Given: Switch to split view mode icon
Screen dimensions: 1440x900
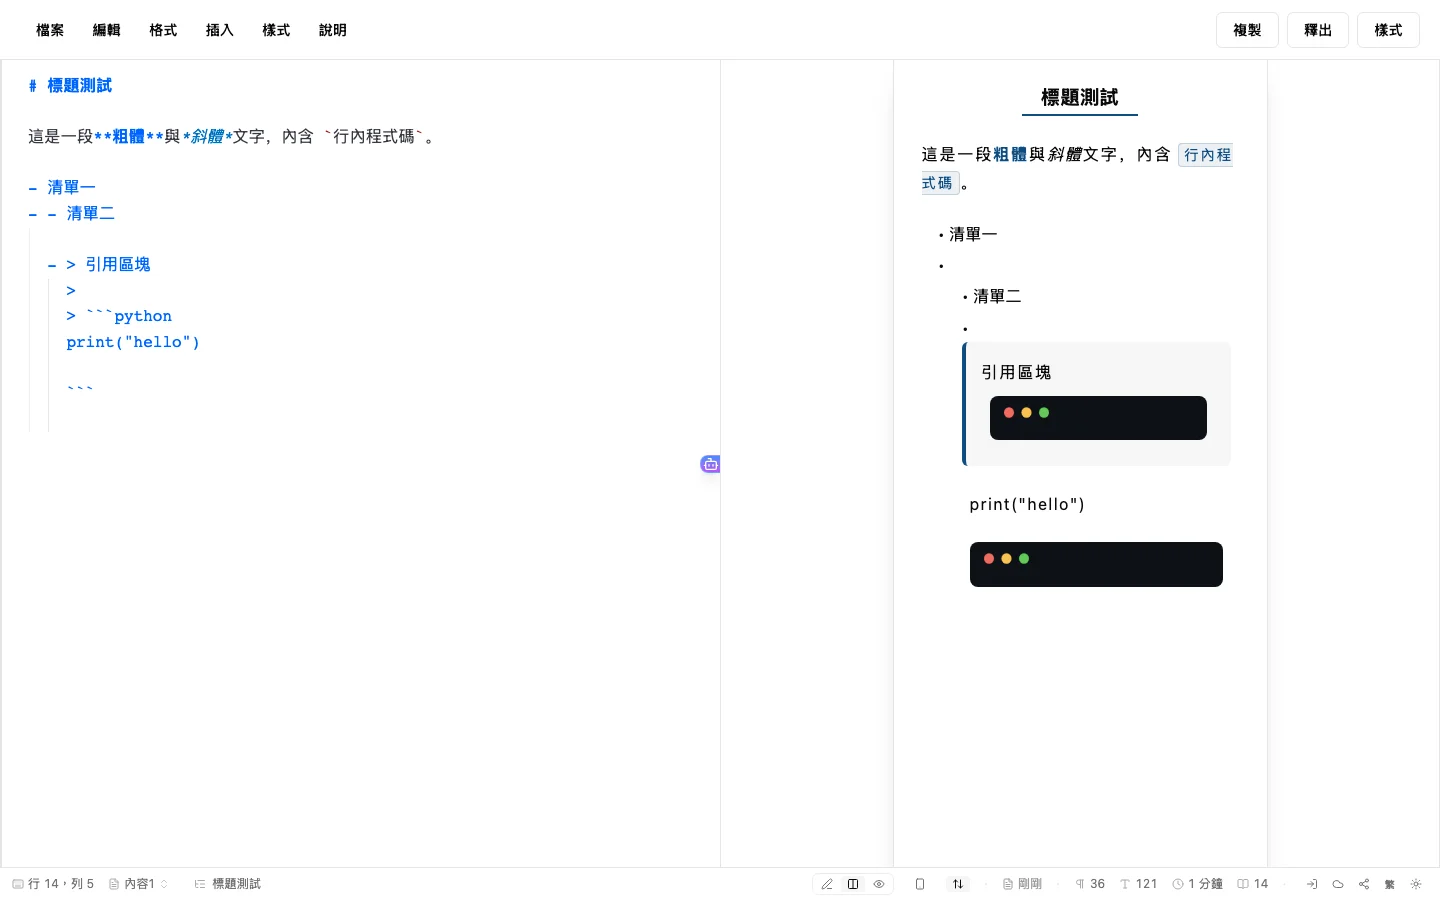Looking at the screenshot, I should 853,884.
